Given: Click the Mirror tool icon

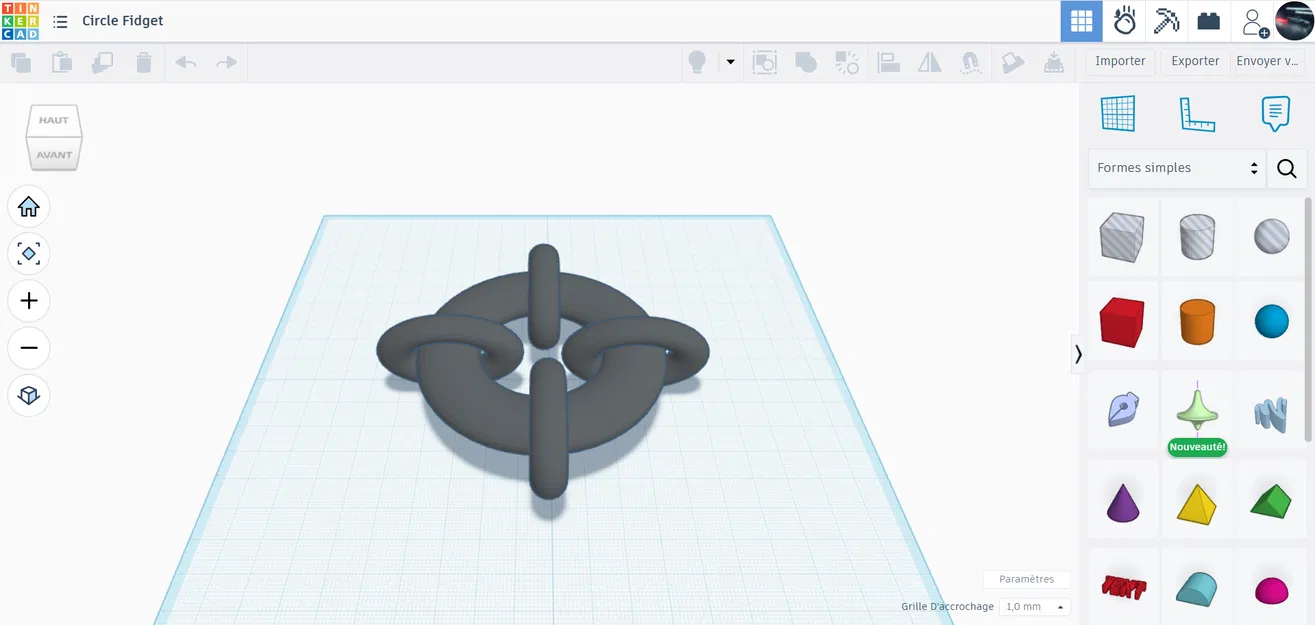Looking at the screenshot, I should point(929,62).
